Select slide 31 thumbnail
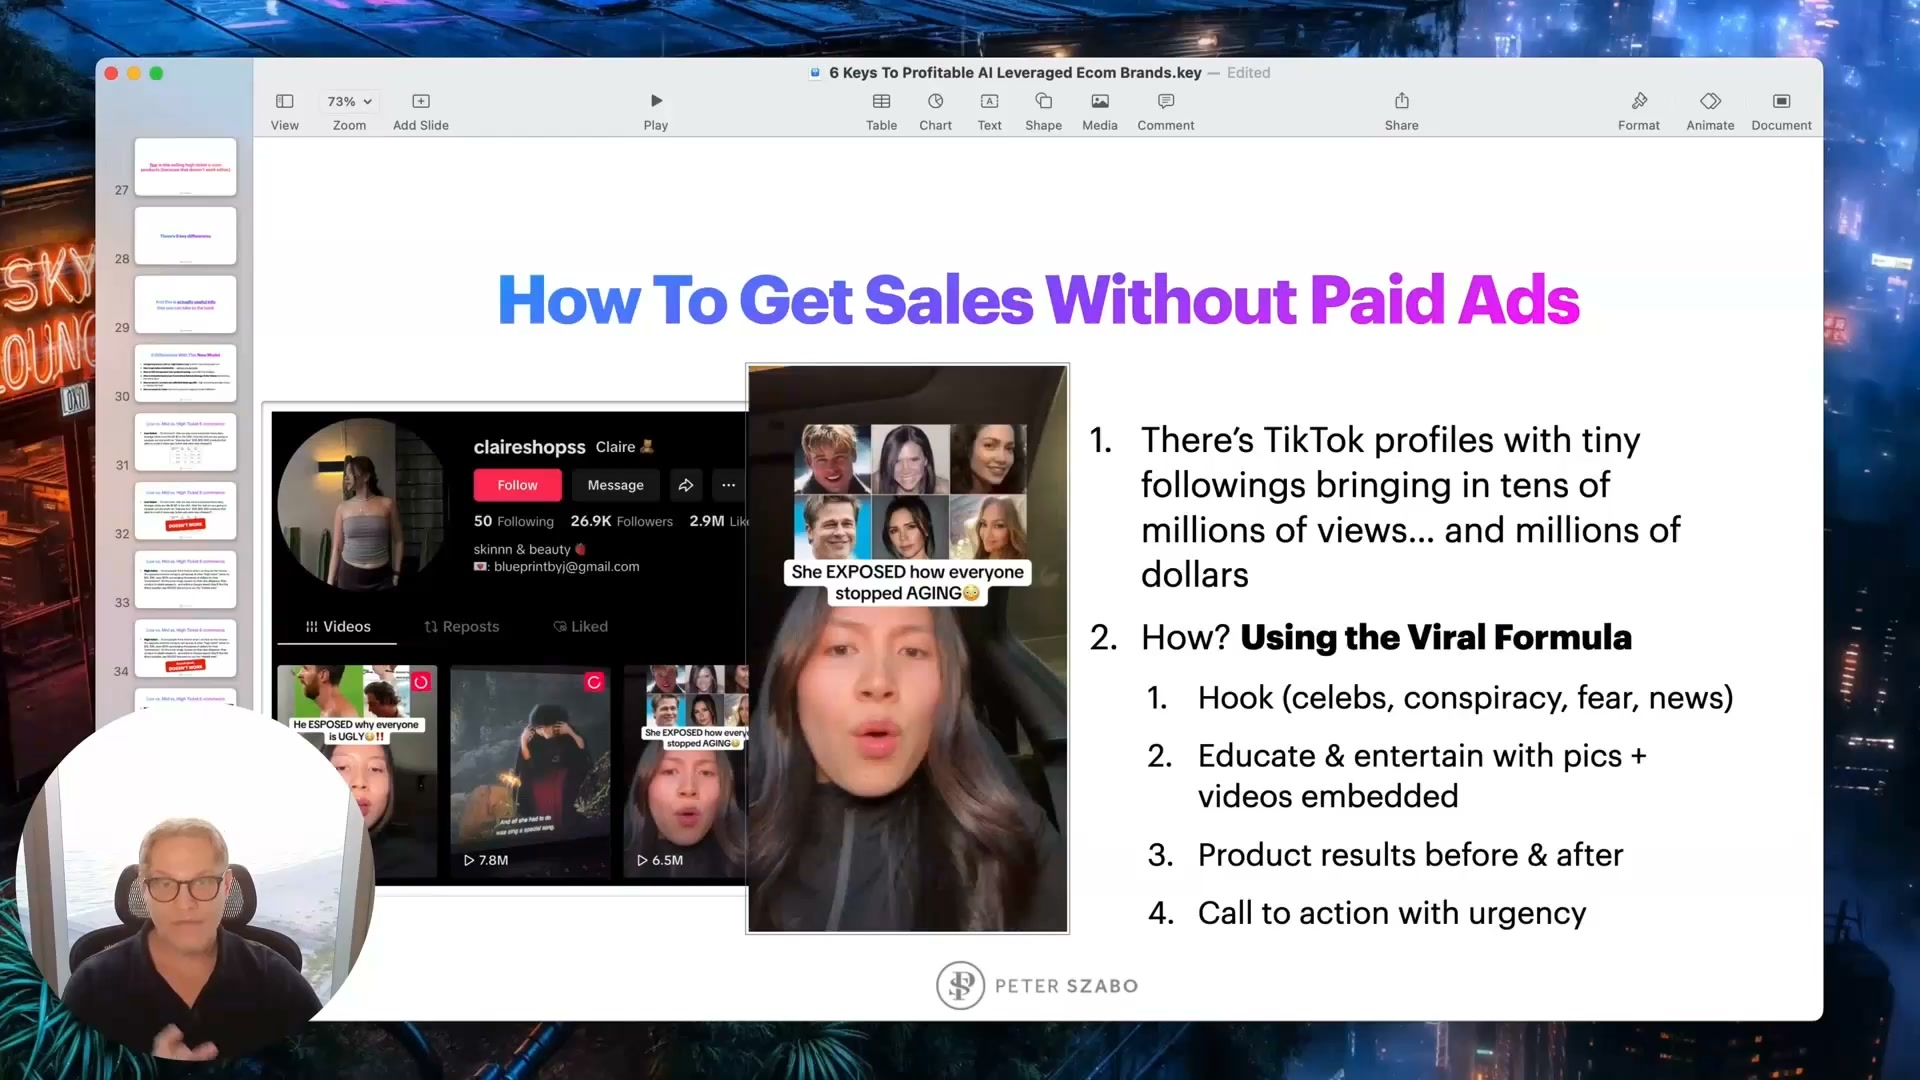 point(185,442)
